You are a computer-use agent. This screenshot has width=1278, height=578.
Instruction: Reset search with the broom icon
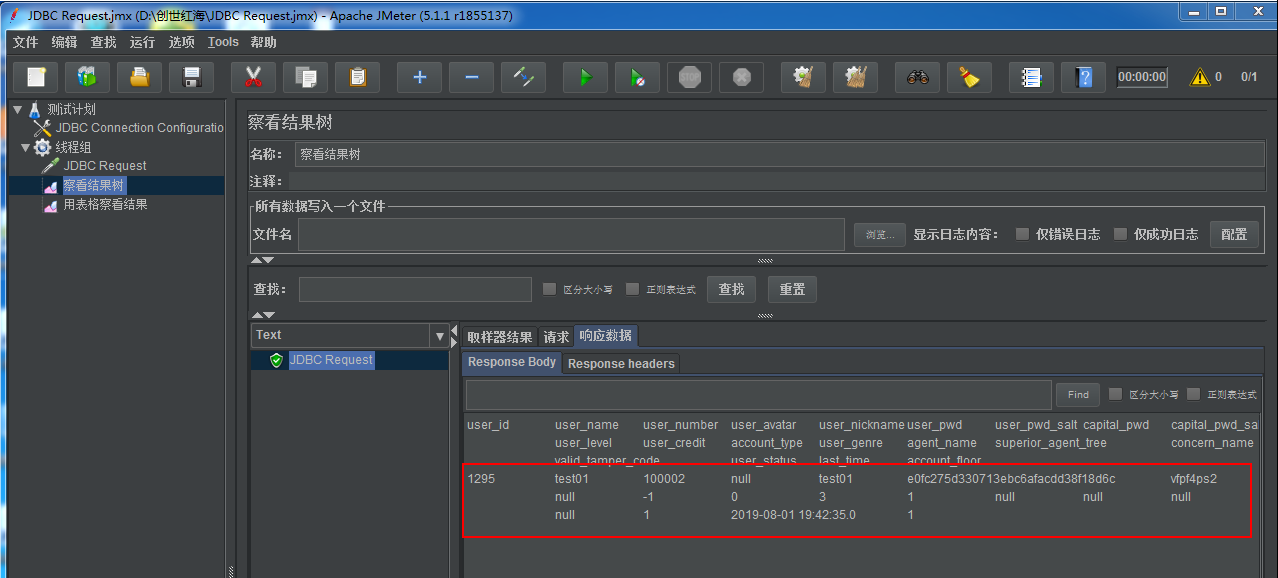coord(969,77)
